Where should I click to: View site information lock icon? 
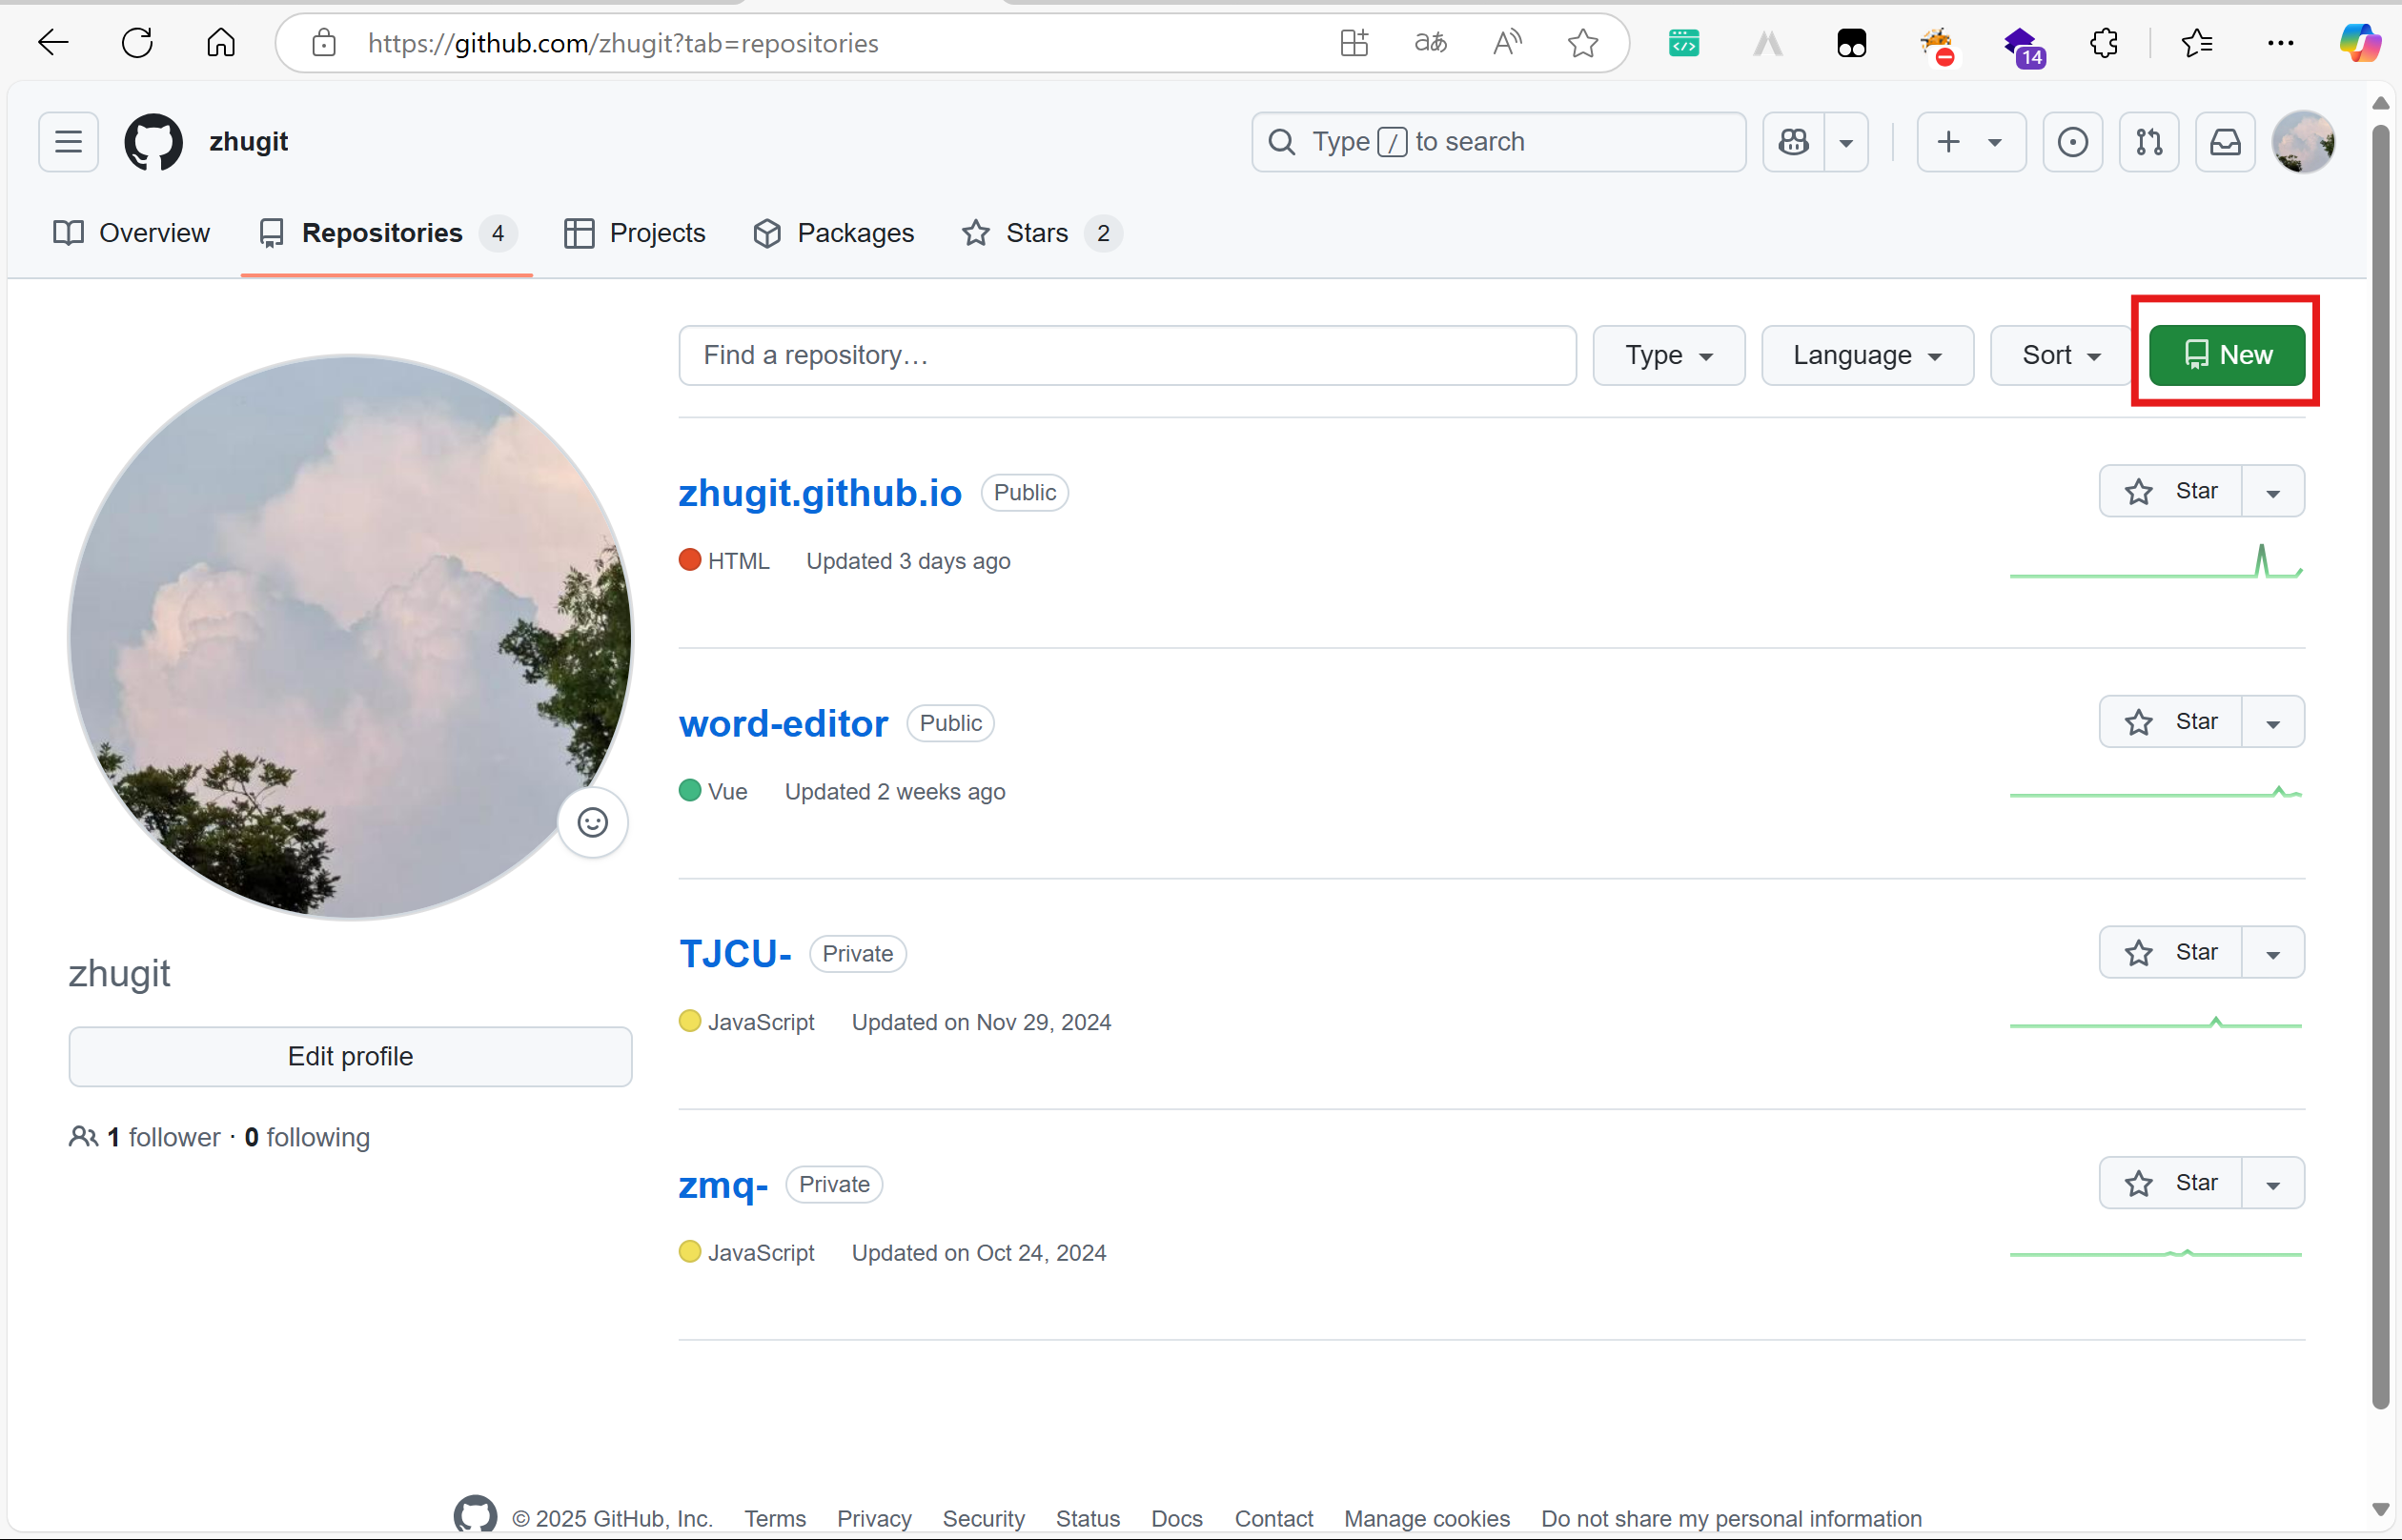coord(323,43)
